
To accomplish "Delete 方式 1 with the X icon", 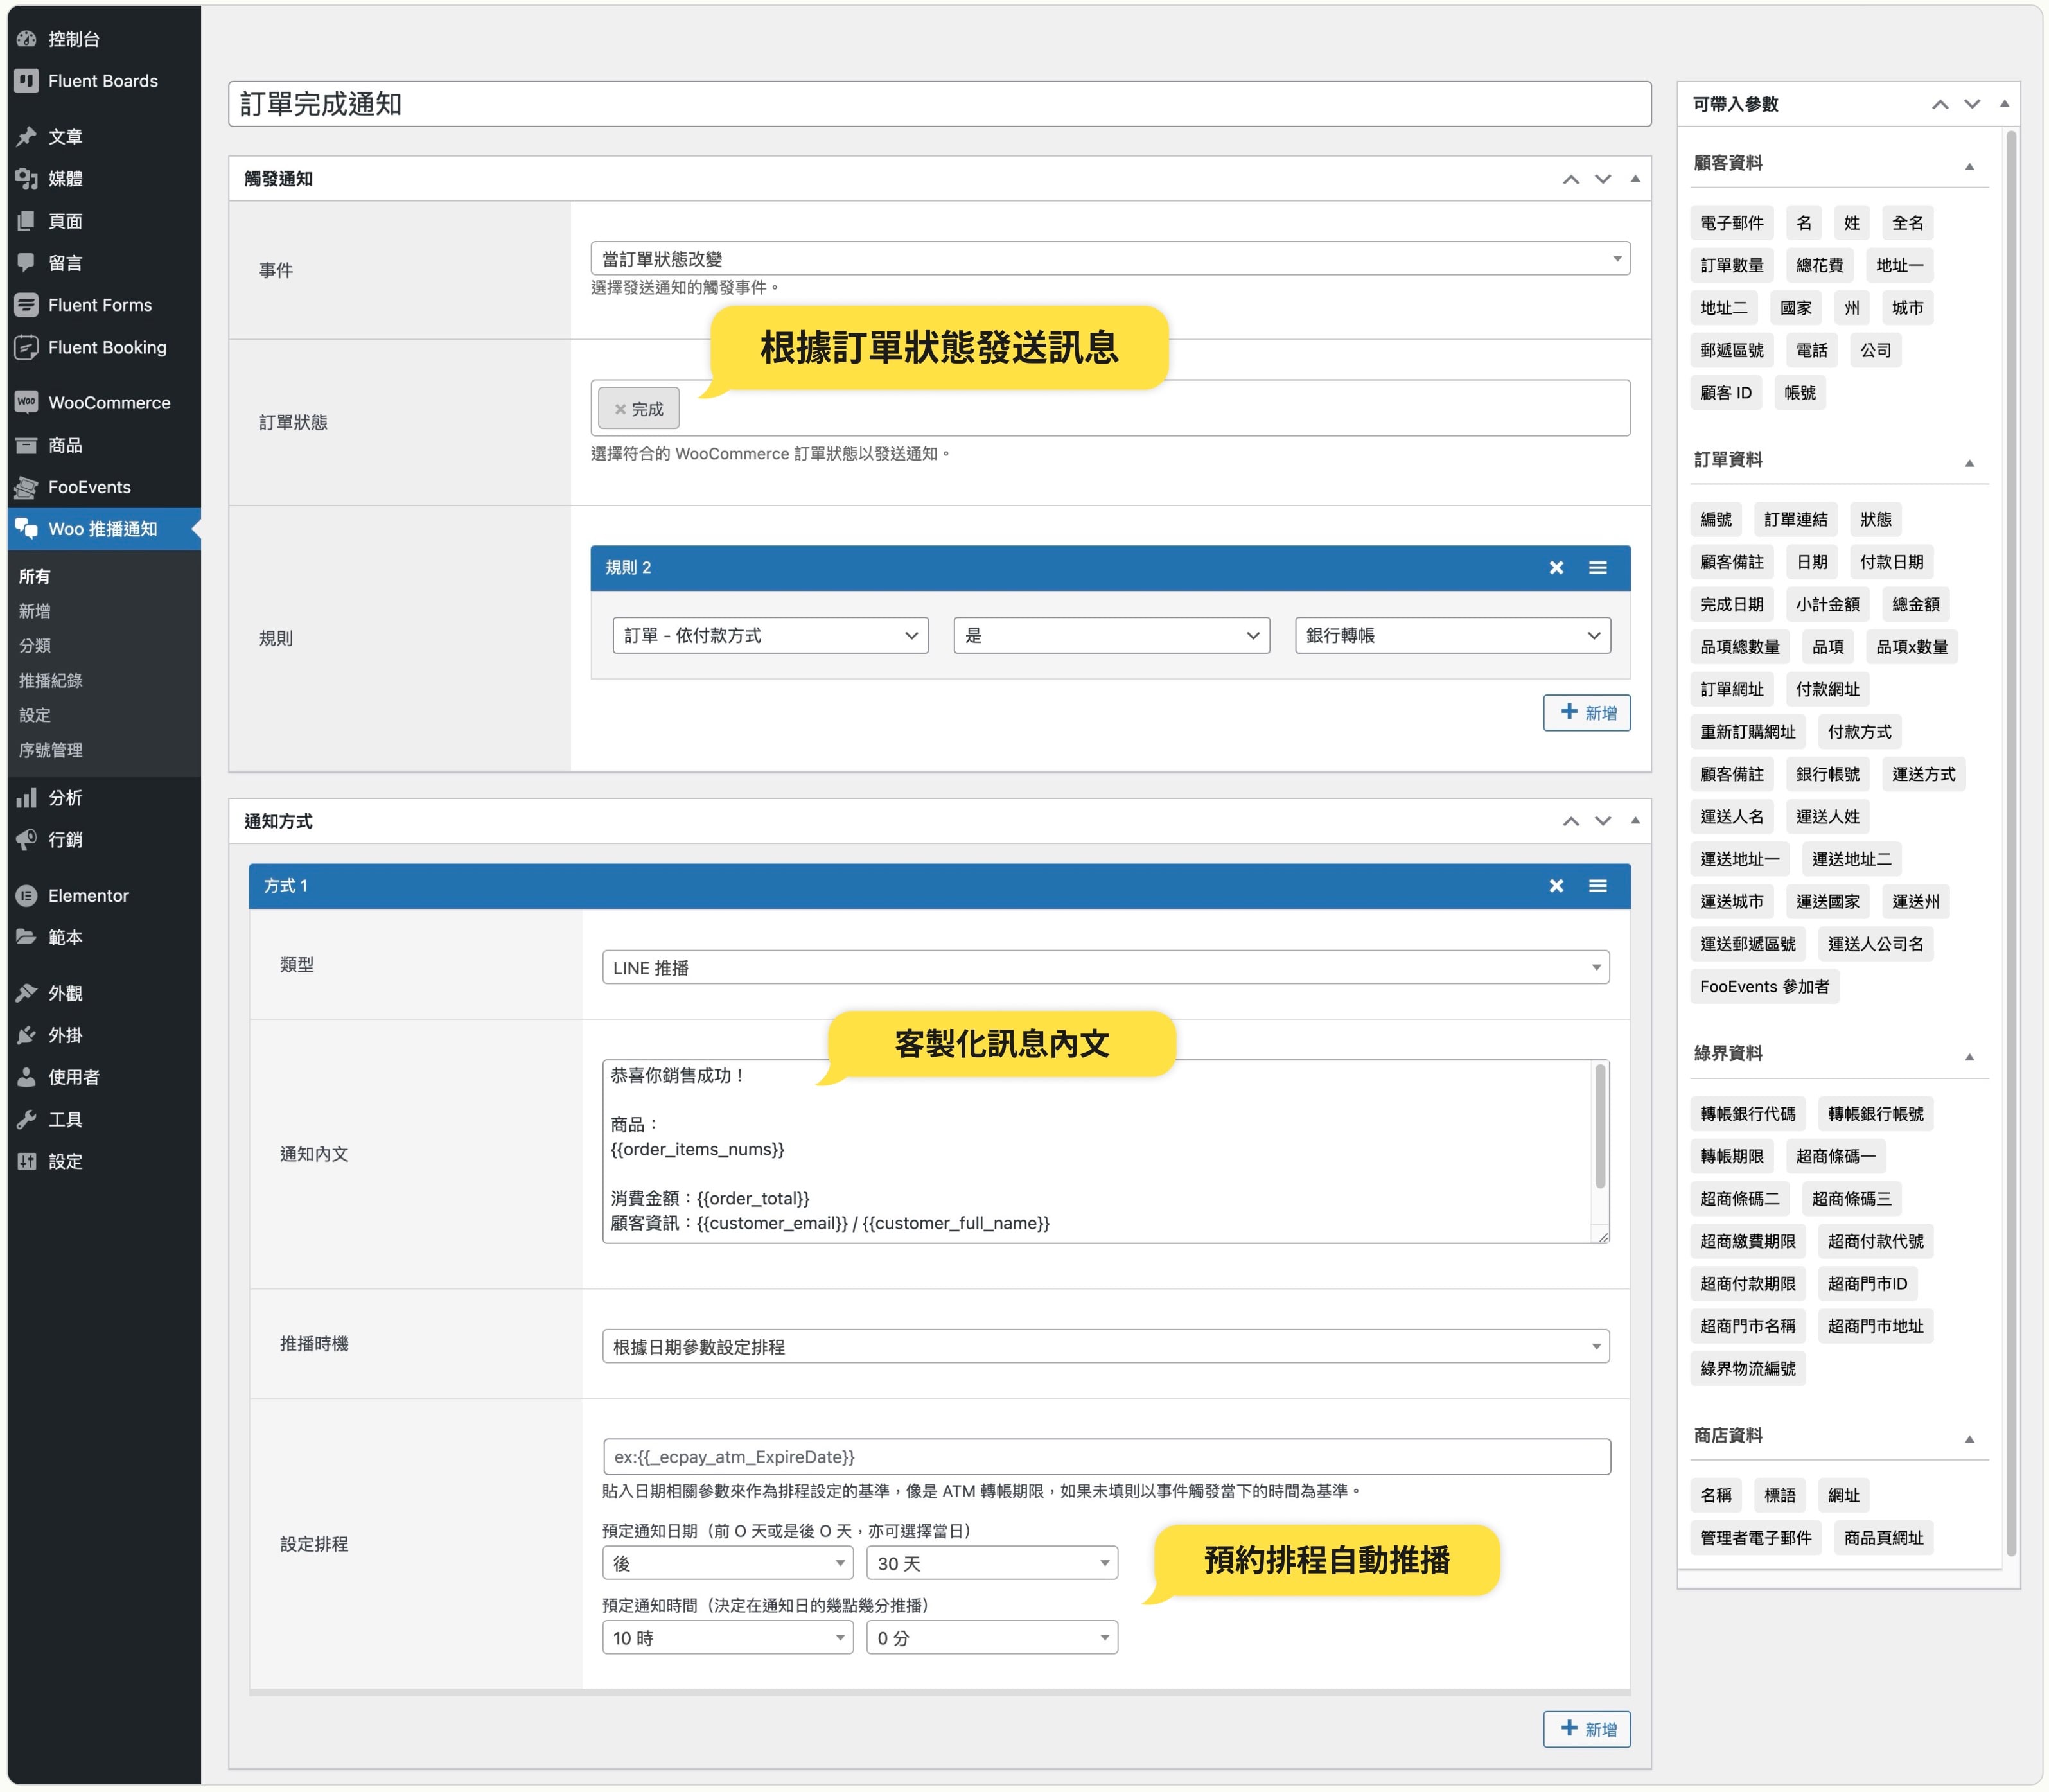I will coord(1556,886).
